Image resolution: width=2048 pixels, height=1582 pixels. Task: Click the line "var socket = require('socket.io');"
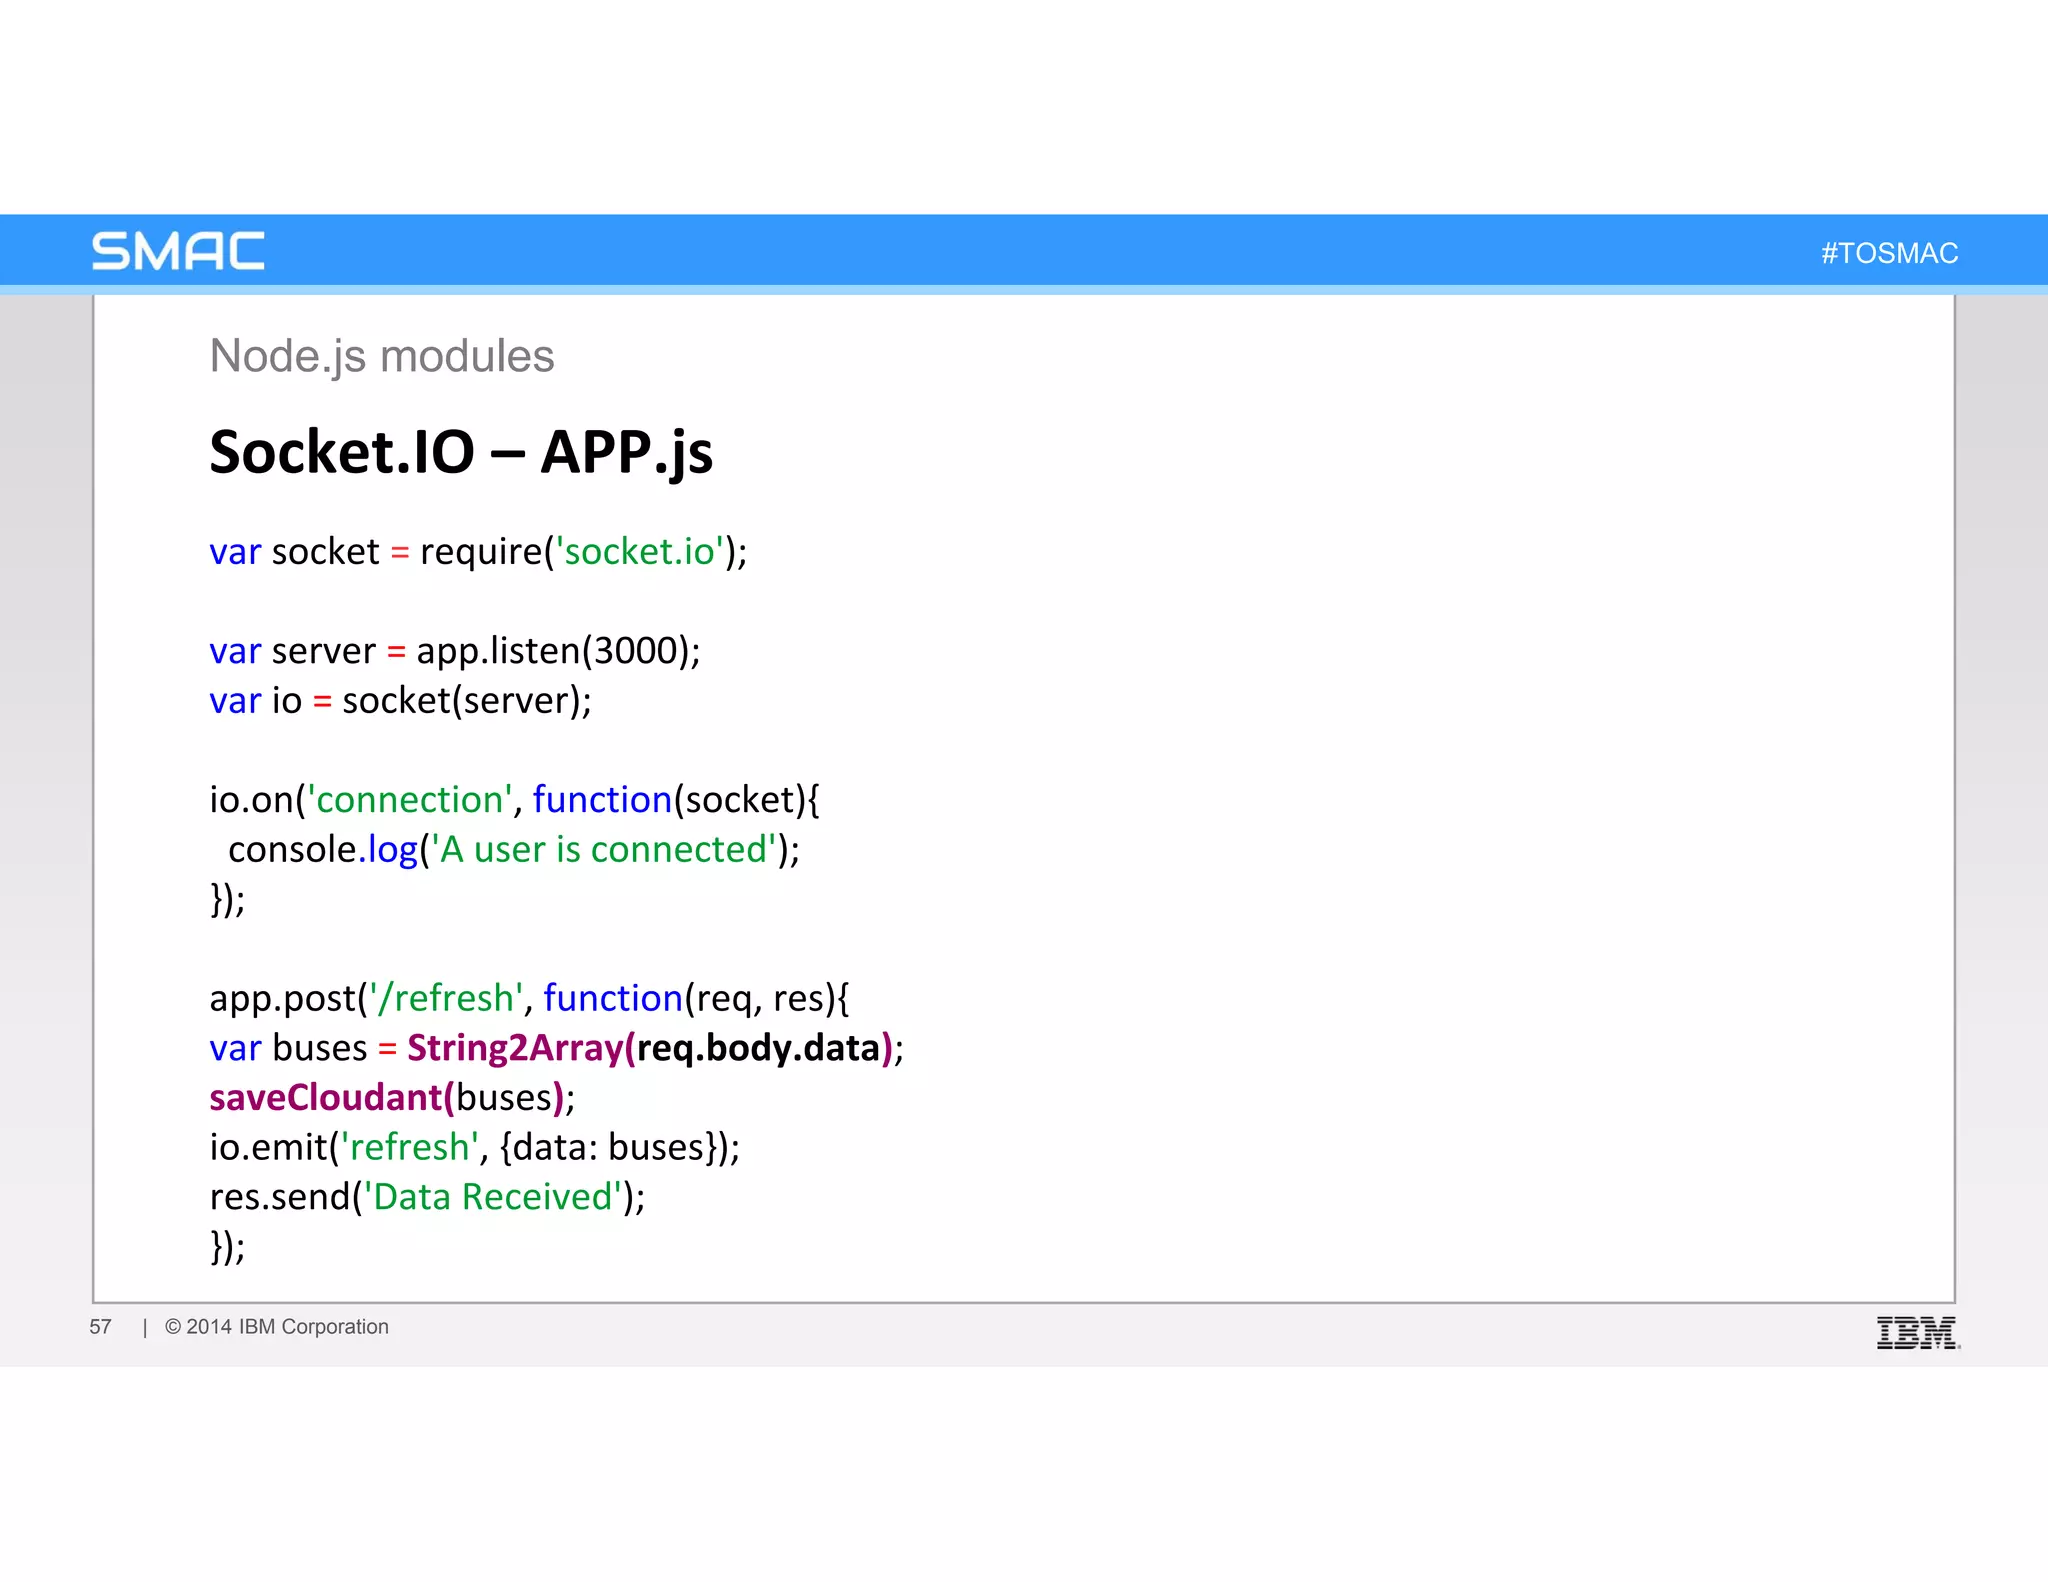[x=478, y=552]
